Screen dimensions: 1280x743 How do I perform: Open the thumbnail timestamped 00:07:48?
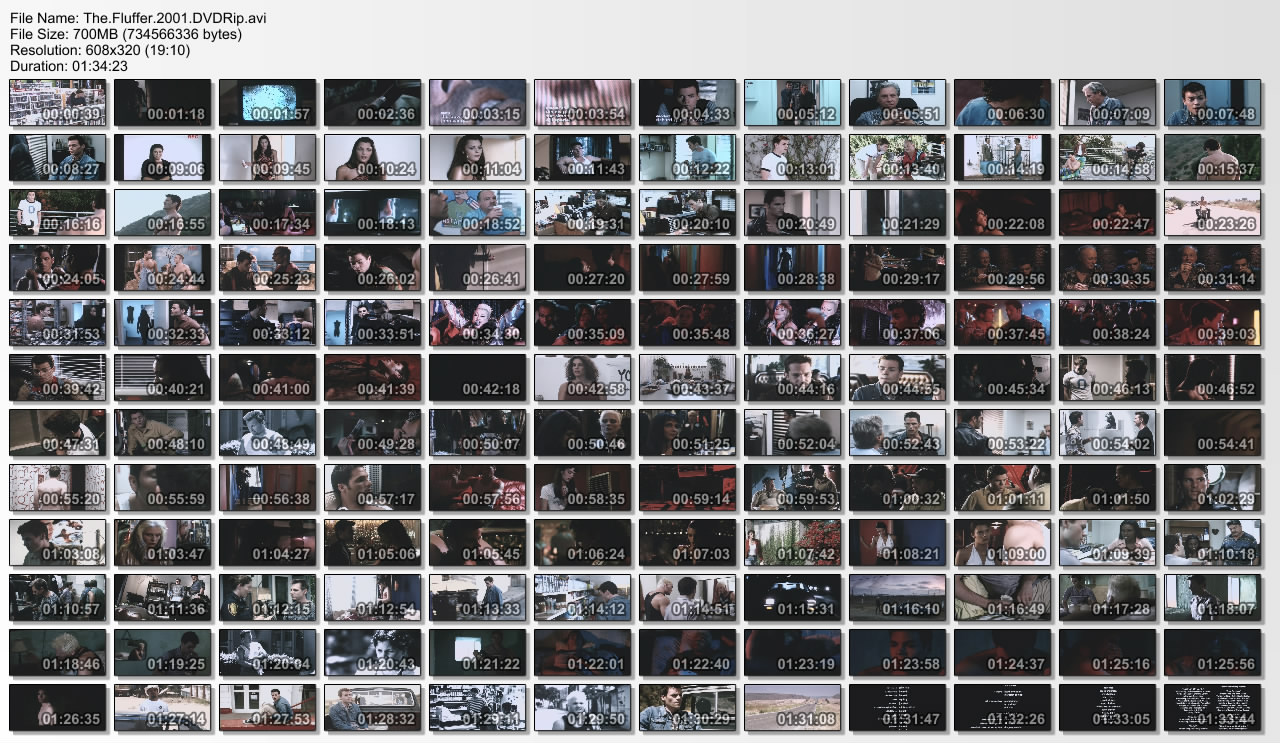pos(1212,103)
